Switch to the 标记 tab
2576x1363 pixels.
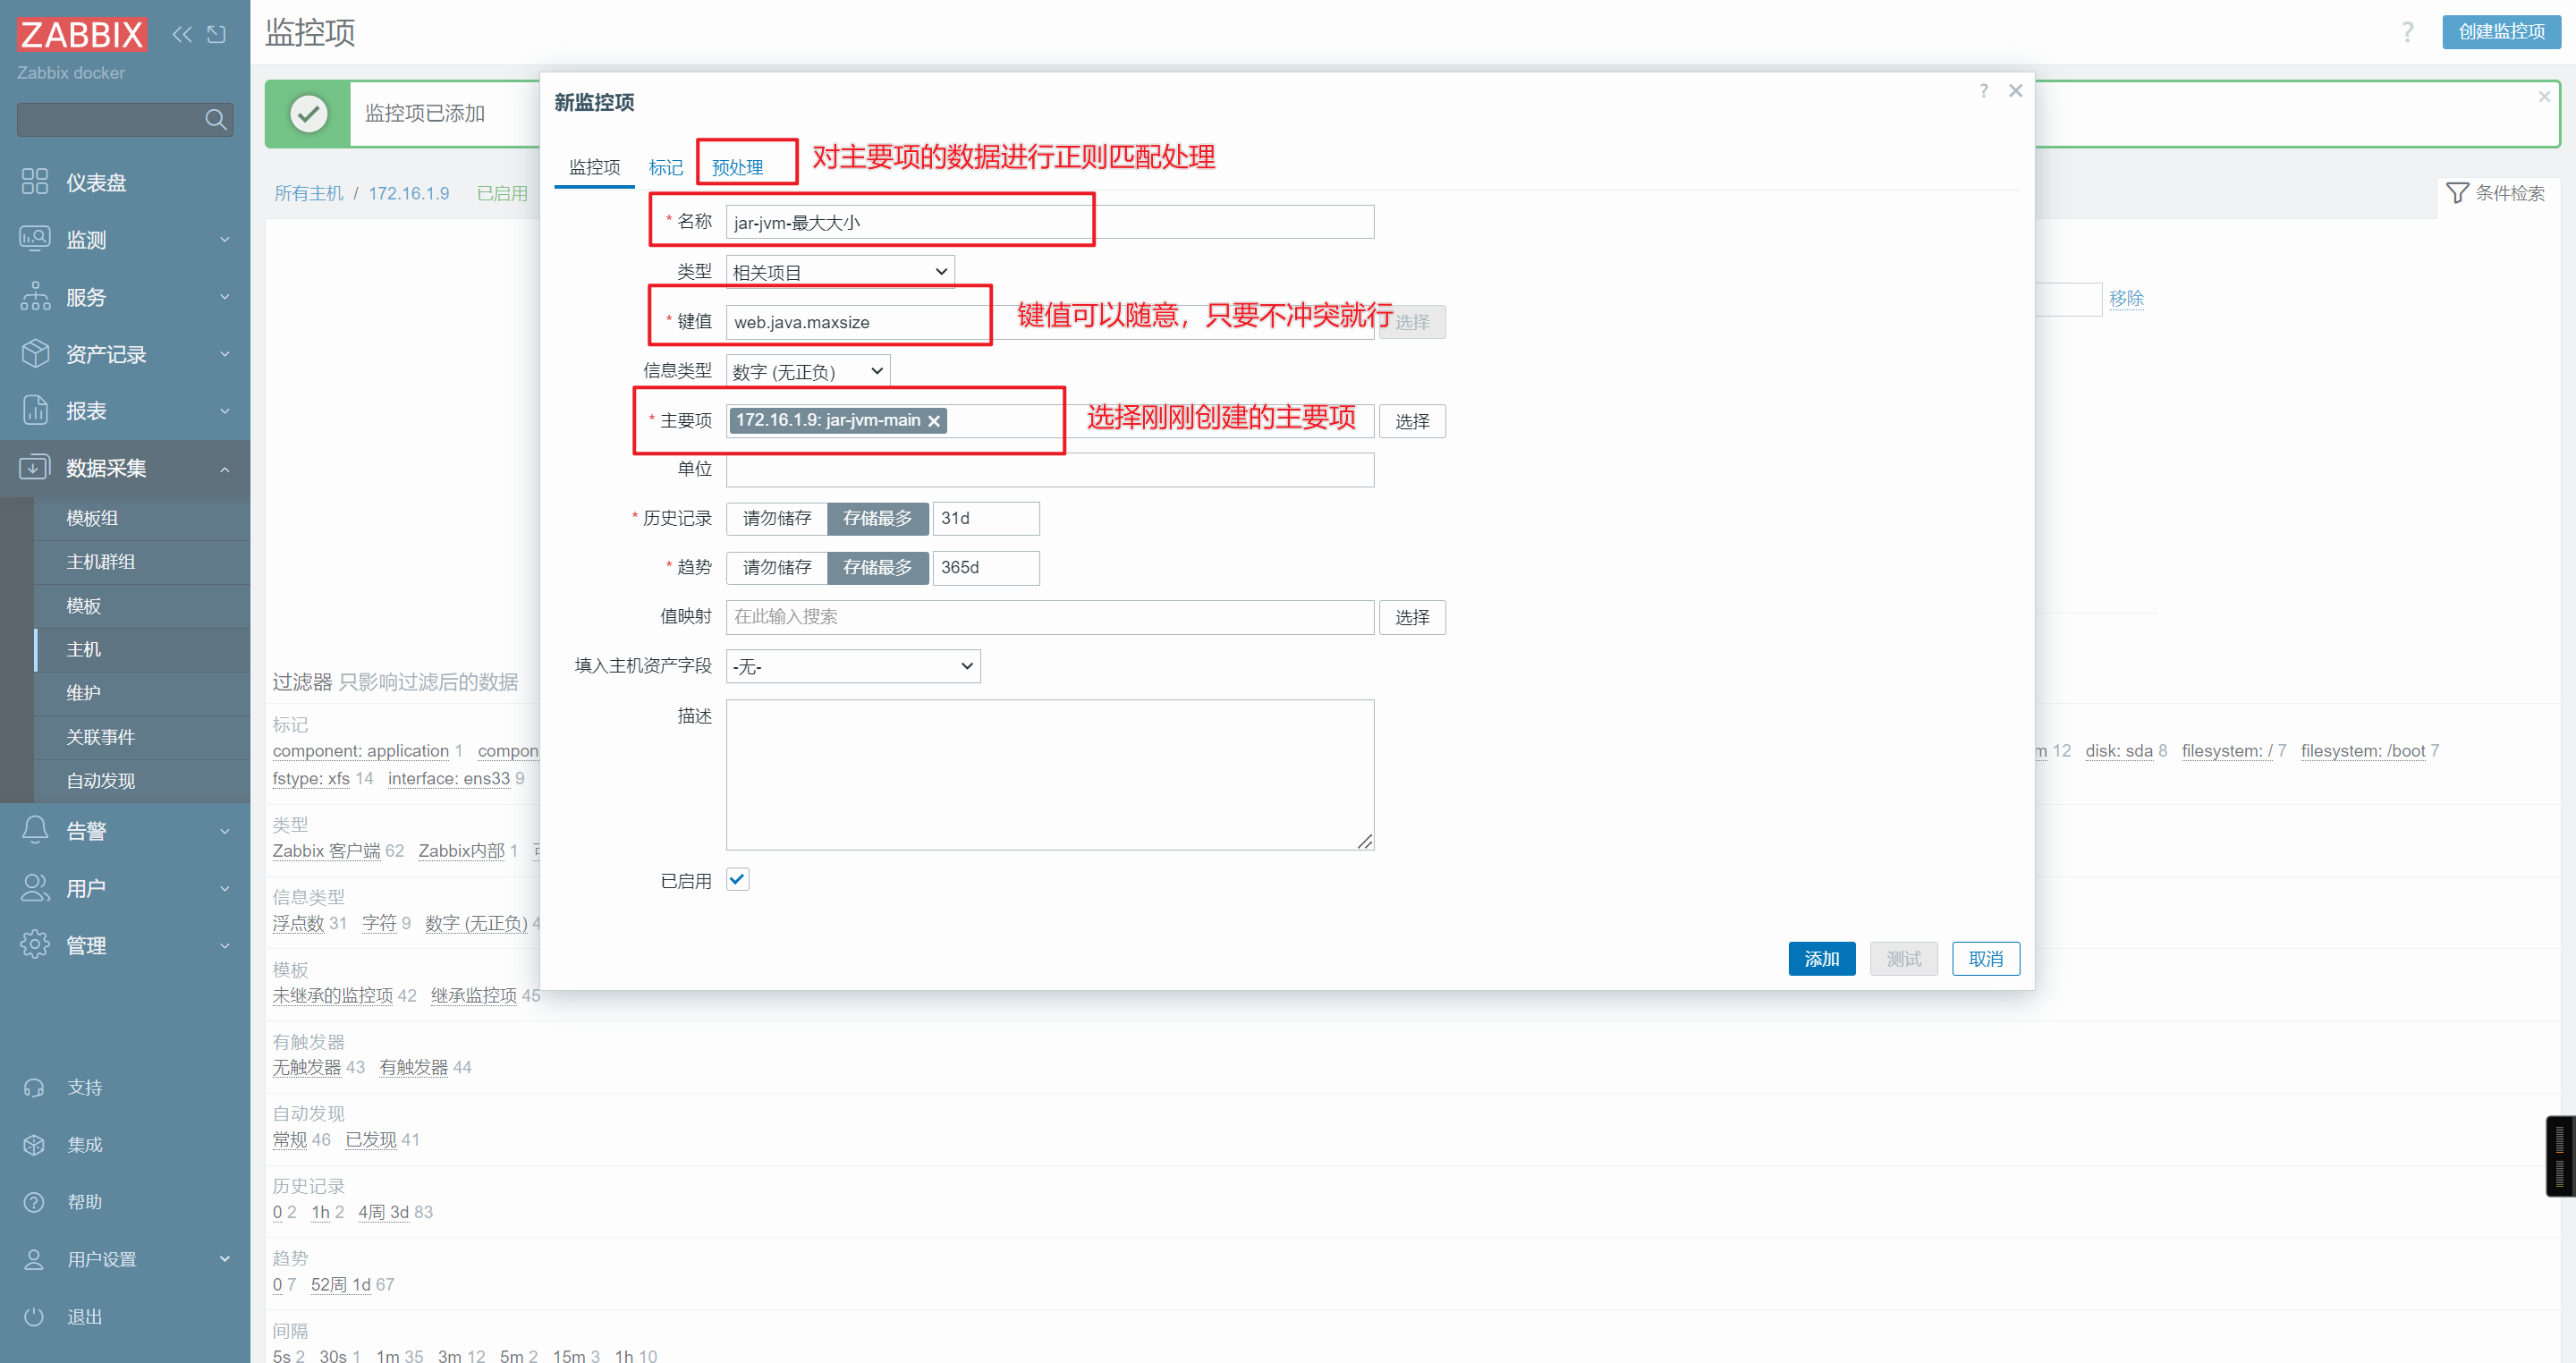pyautogui.click(x=666, y=167)
